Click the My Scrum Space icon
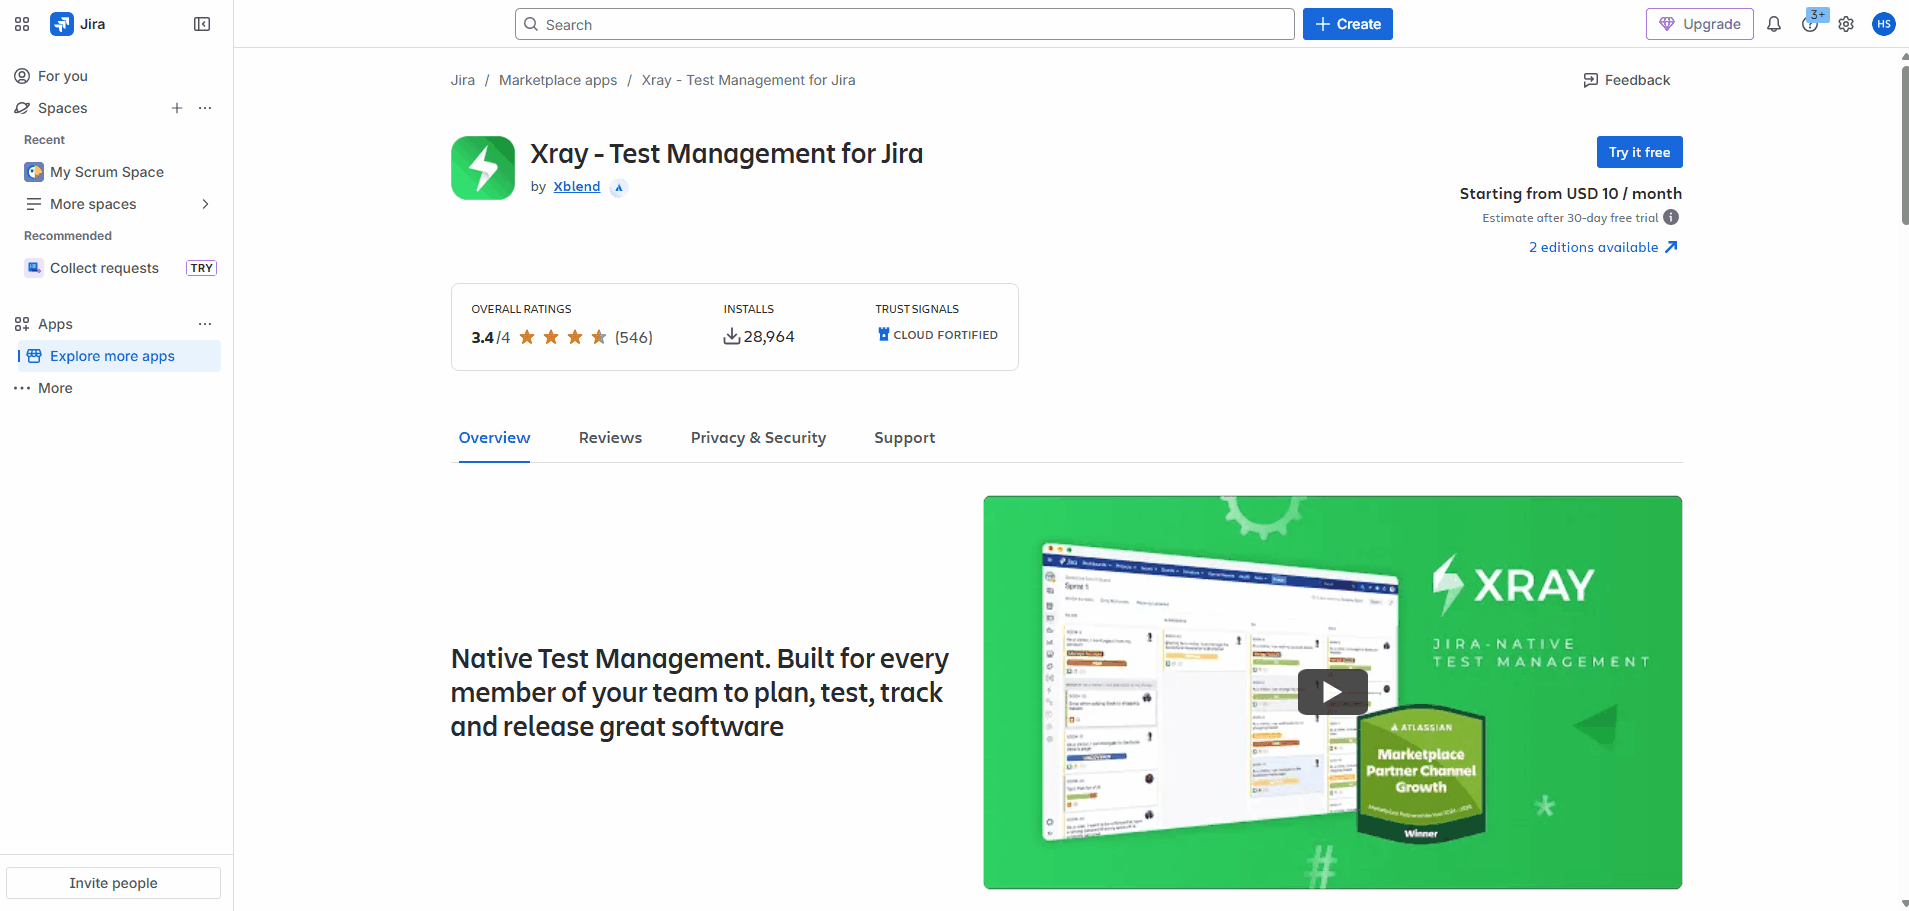The height and width of the screenshot is (911, 1909). (34, 172)
